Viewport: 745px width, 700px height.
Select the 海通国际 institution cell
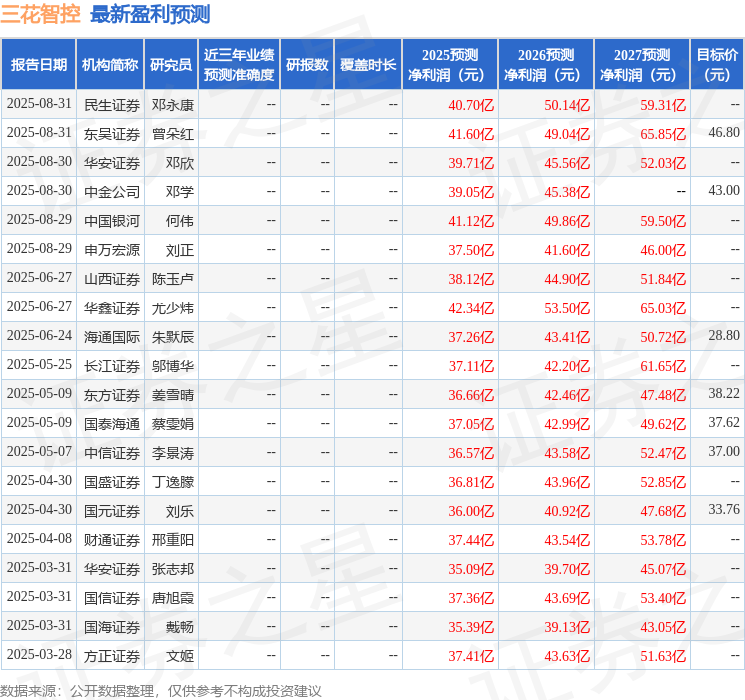[112, 337]
